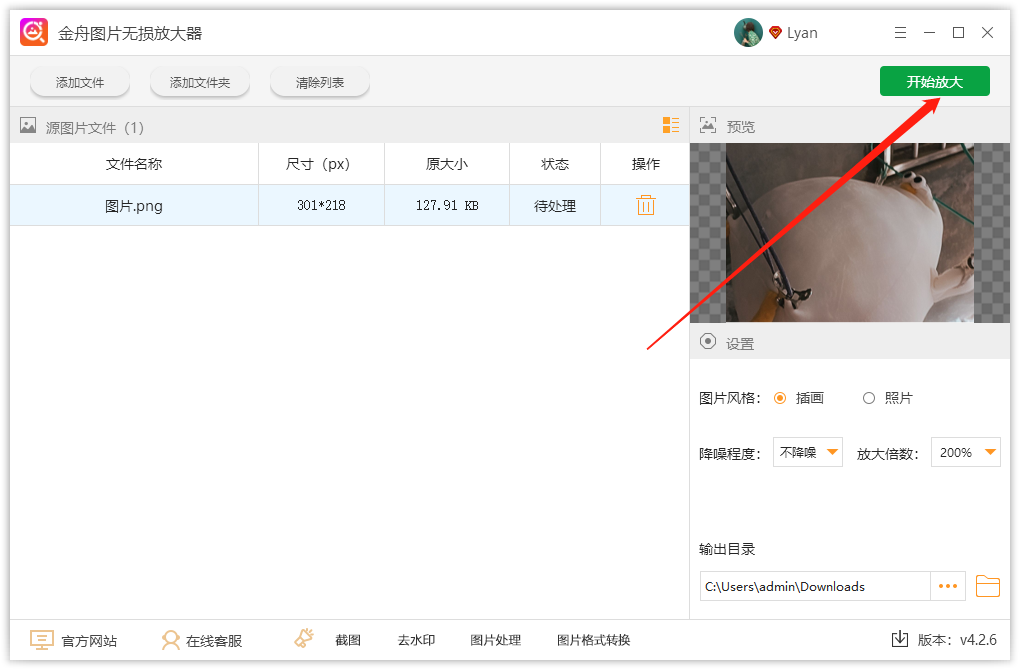Click the output path field C:\Users\admin\Downloads
1020x670 pixels.
point(815,586)
